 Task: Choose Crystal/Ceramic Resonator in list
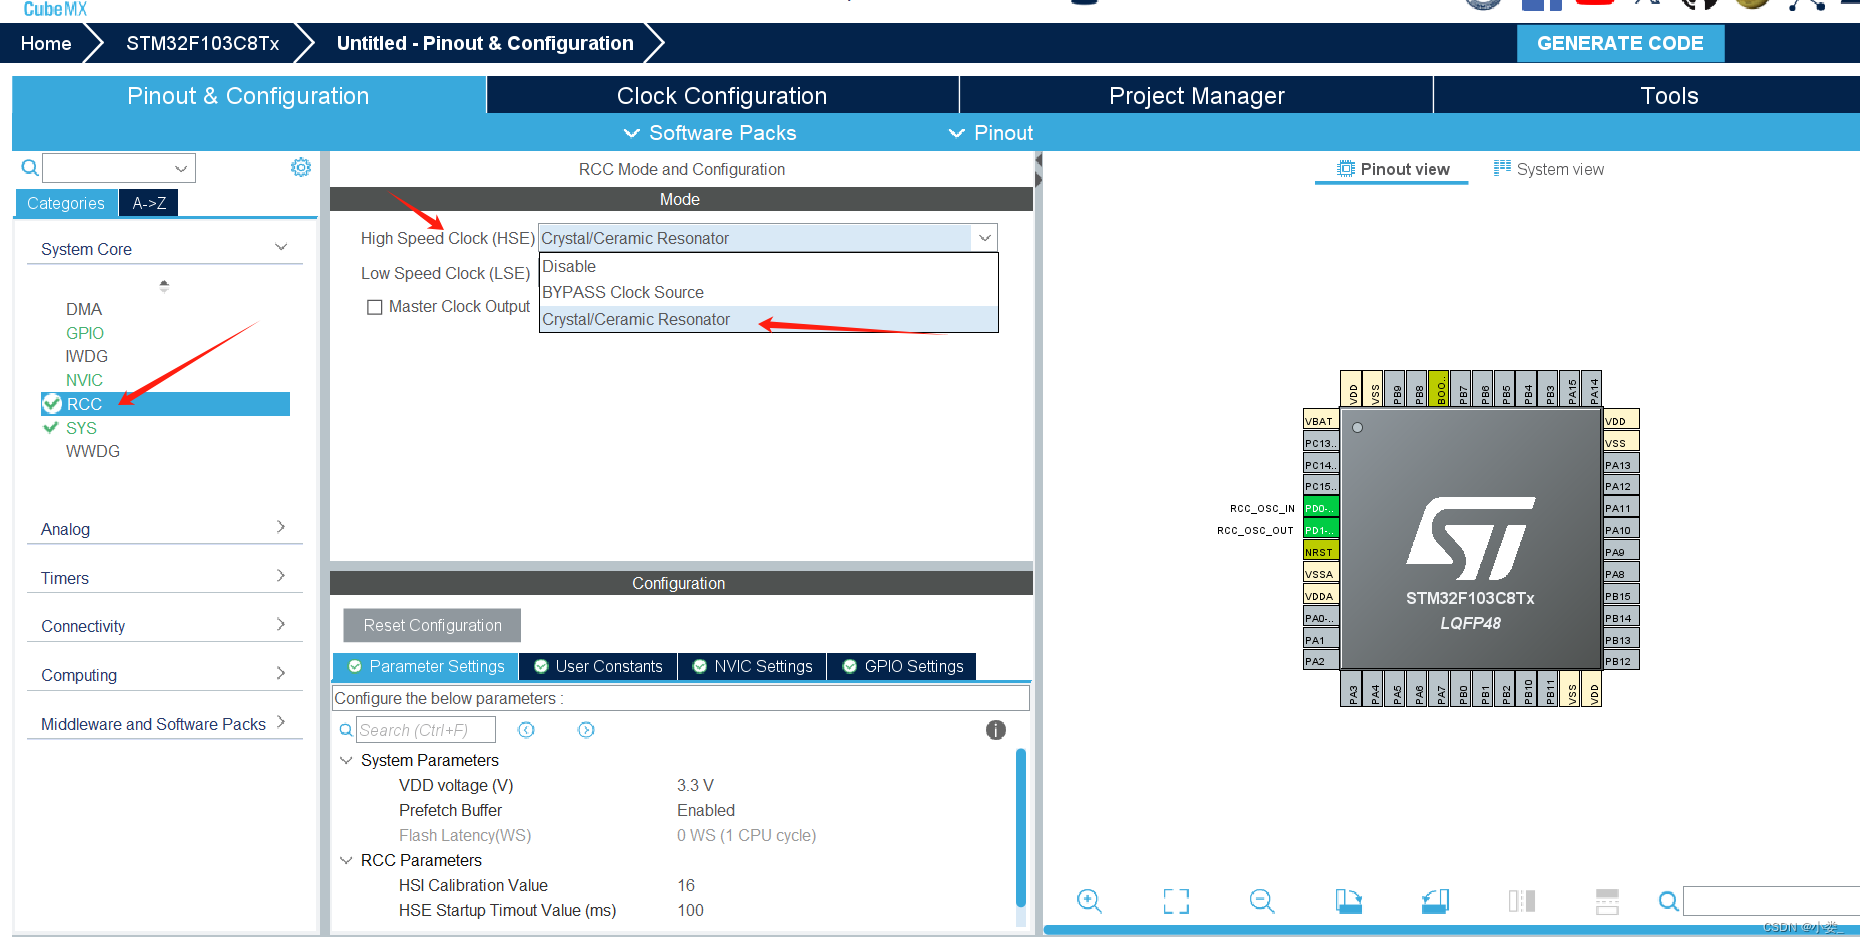click(x=768, y=319)
